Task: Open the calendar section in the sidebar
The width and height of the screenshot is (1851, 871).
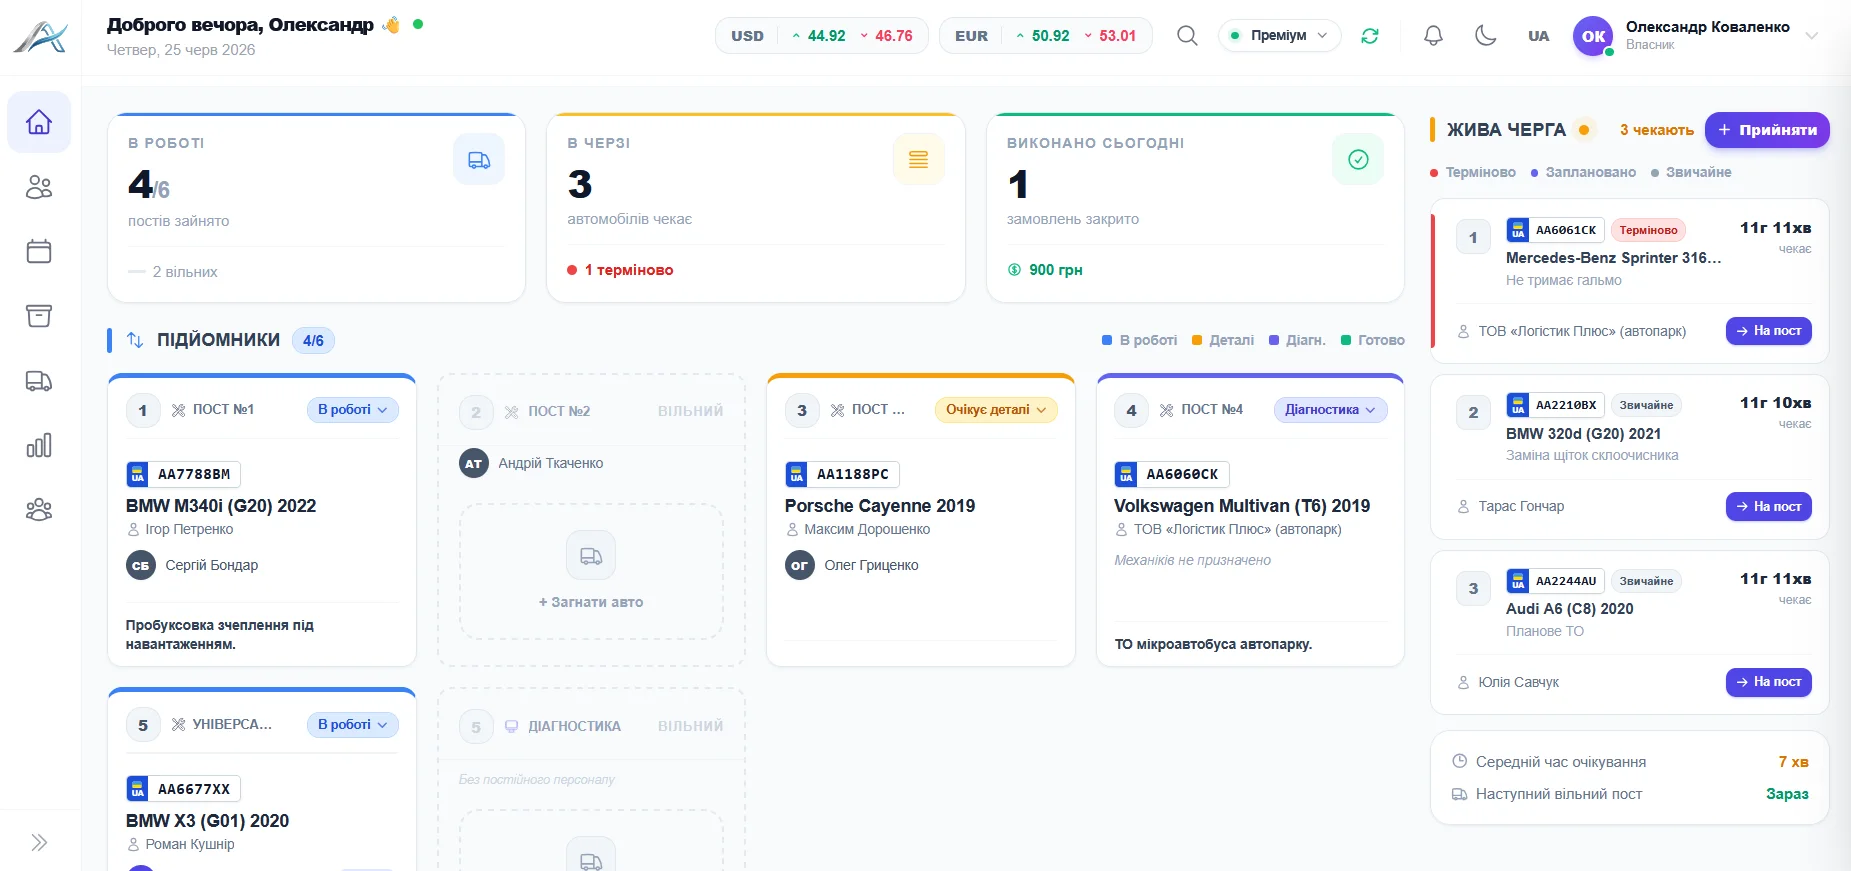Action: tap(39, 251)
